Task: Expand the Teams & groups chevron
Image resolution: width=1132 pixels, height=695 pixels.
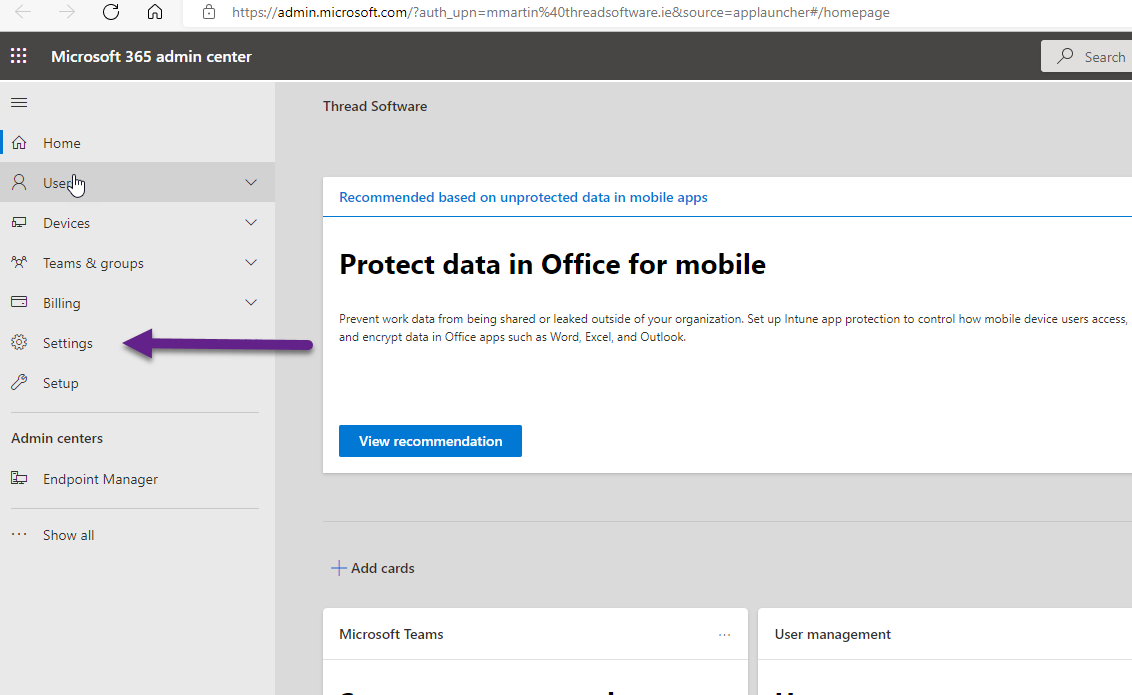Action: click(x=251, y=263)
